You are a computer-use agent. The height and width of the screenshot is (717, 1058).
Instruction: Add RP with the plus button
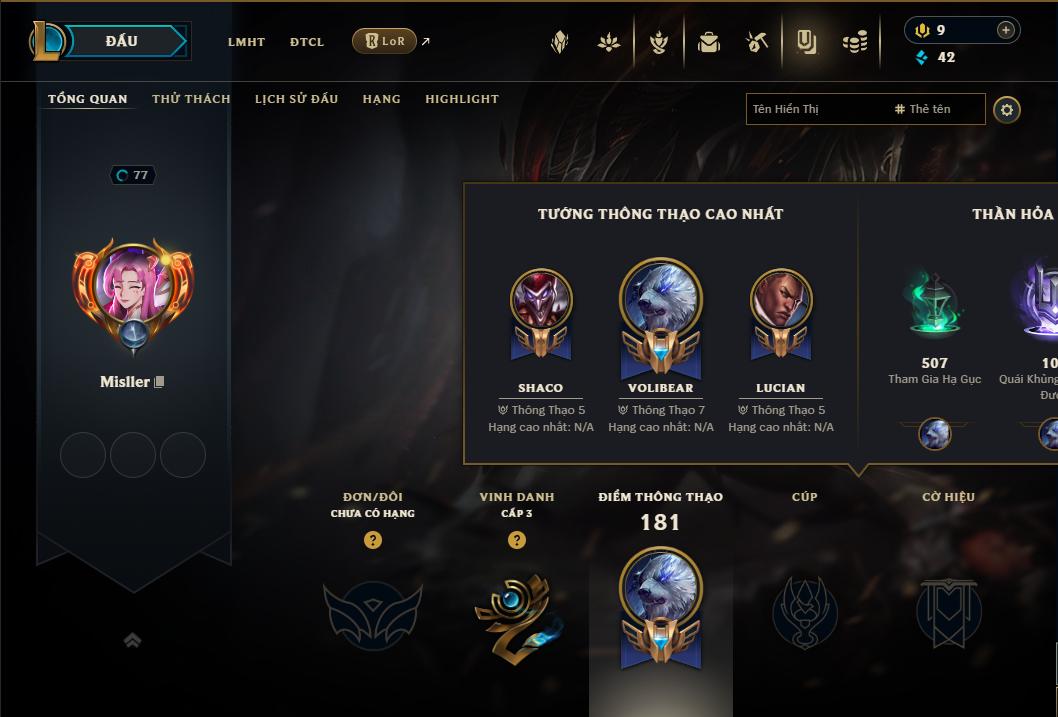click(1005, 30)
